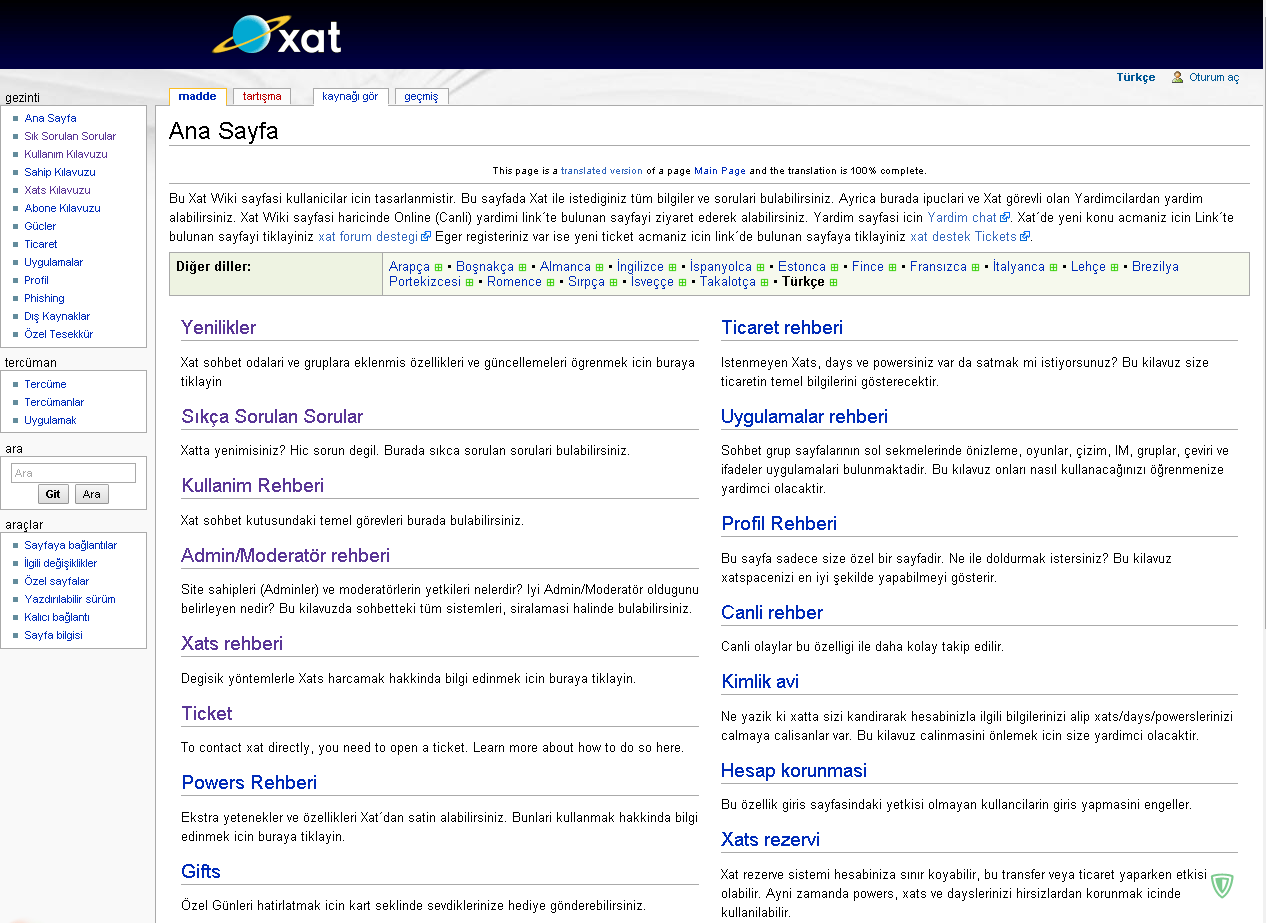1266x923 pixels.
Task: Open the Gifts heading link
Action: tap(201, 871)
